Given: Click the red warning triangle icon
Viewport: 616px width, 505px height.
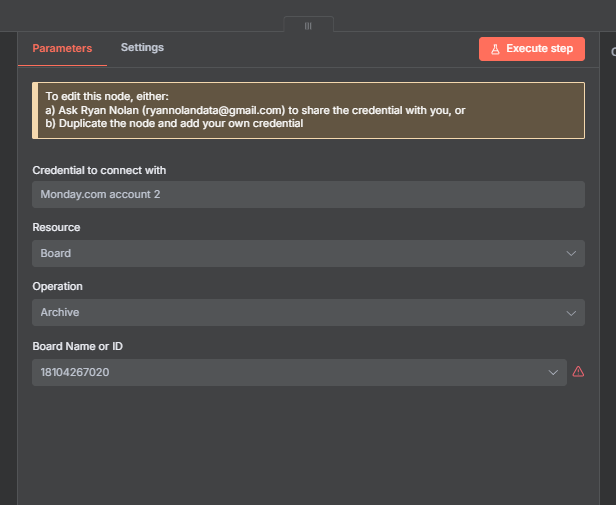Looking at the screenshot, I should (x=578, y=372).
